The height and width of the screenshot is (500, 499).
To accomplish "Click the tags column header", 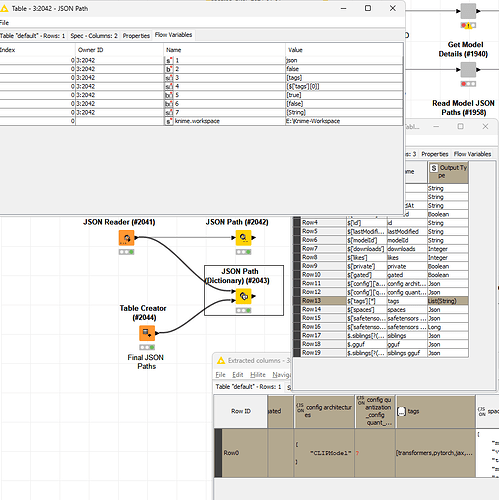I will [x=435, y=412].
